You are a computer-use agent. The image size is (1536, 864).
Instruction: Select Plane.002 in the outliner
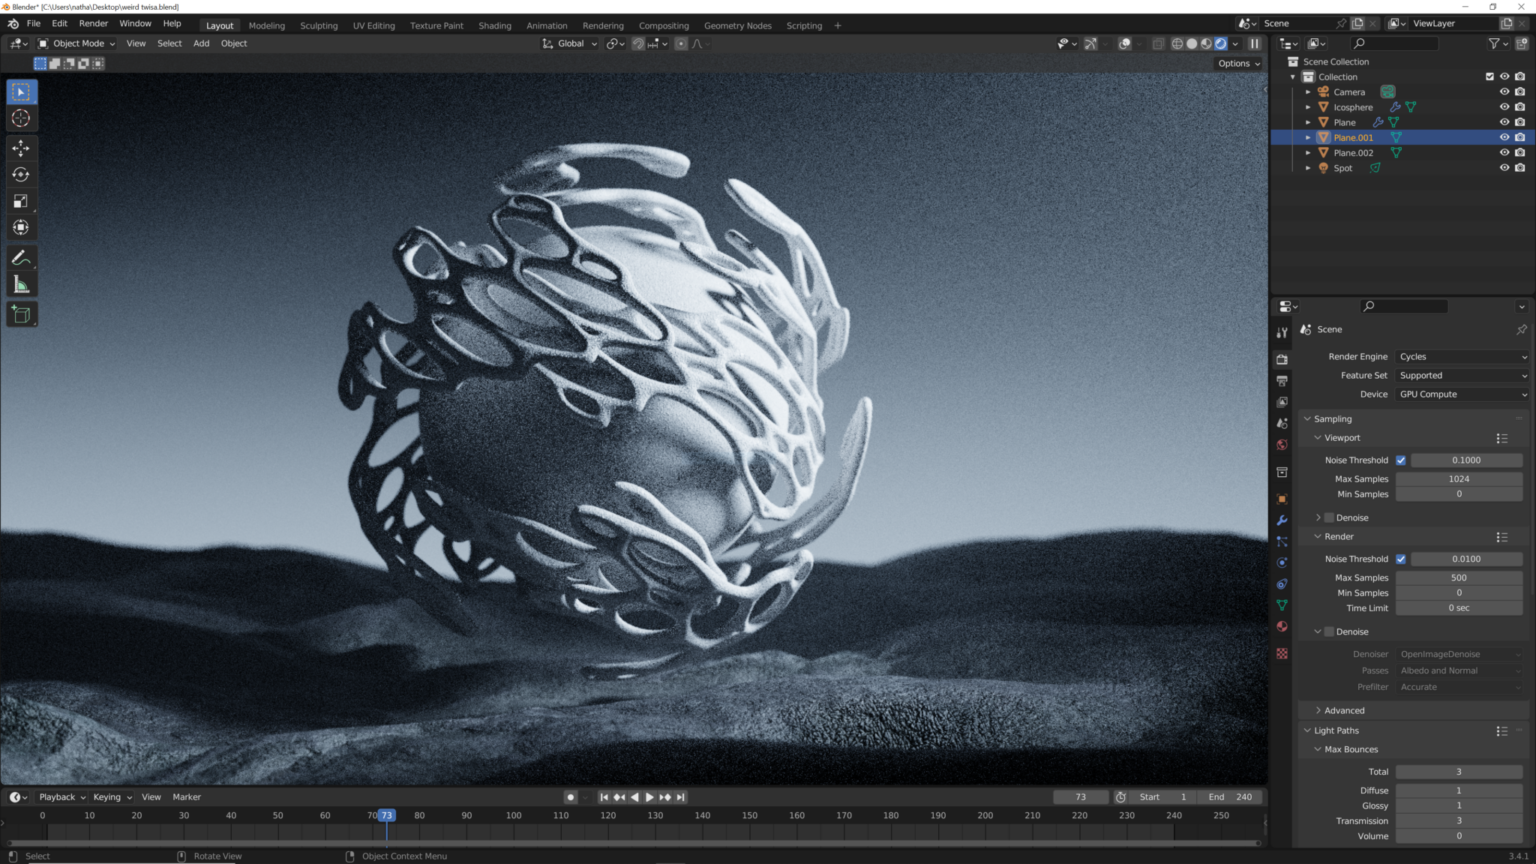click(x=1353, y=152)
